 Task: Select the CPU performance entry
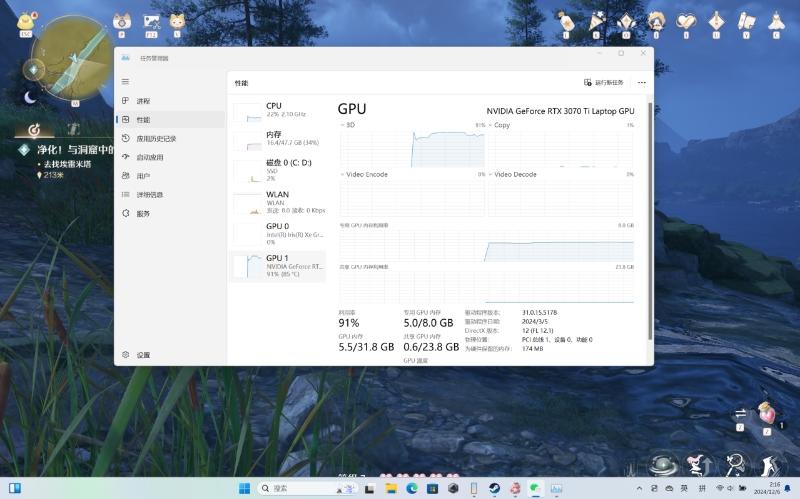[278, 111]
